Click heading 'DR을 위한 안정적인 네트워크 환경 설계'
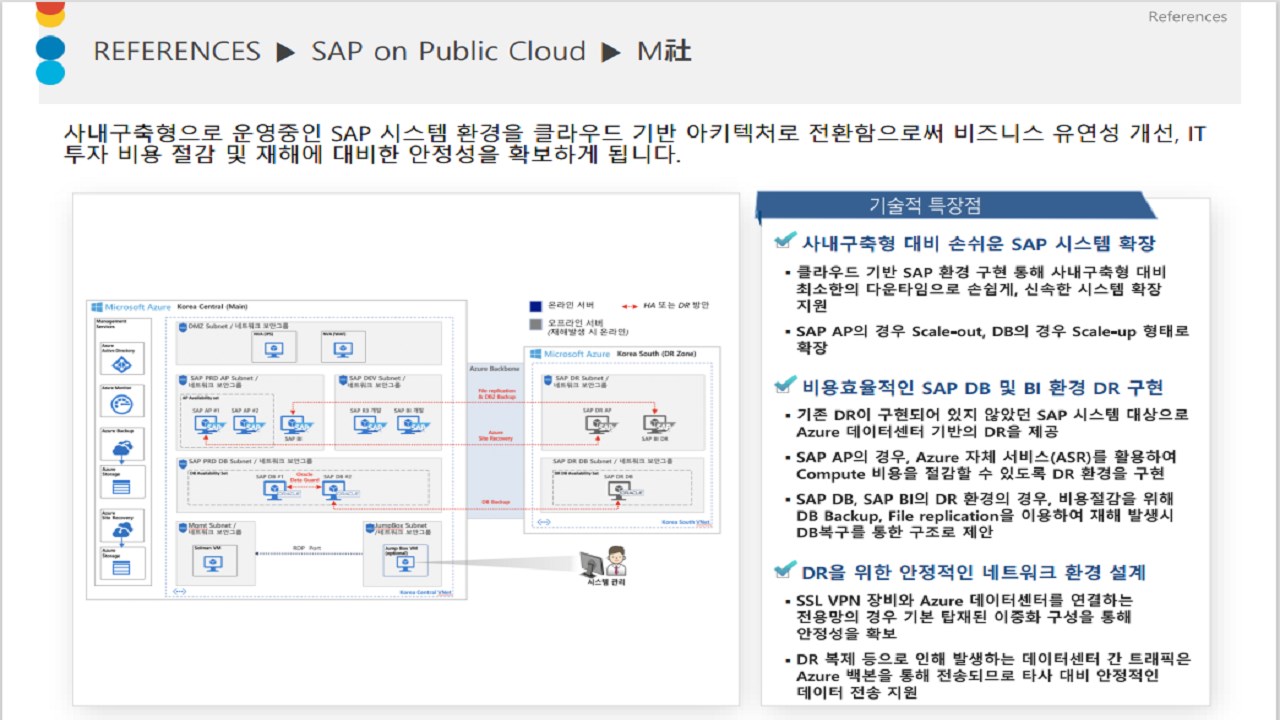The width and height of the screenshot is (1280, 720). click(974, 572)
